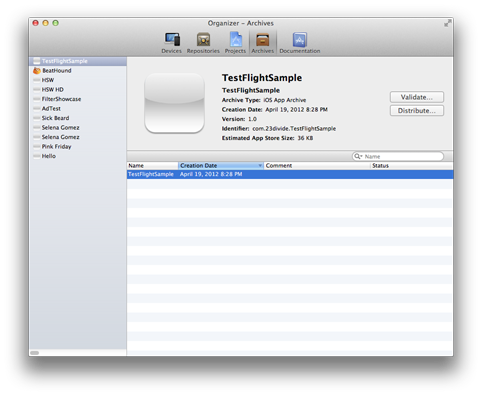482x396 pixels.
Task: Click the identifier com.23divide.TestFlightSample text
Action: coord(294,129)
